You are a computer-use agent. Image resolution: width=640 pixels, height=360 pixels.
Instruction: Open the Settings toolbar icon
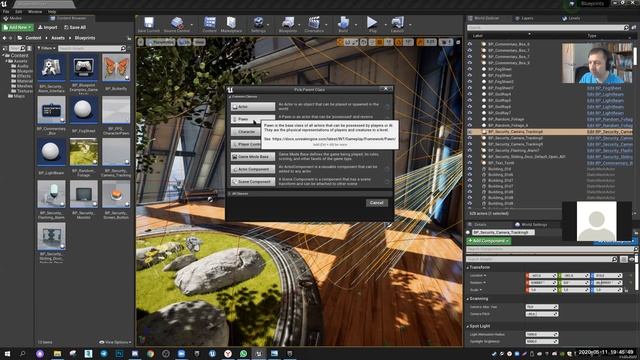tap(258, 24)
